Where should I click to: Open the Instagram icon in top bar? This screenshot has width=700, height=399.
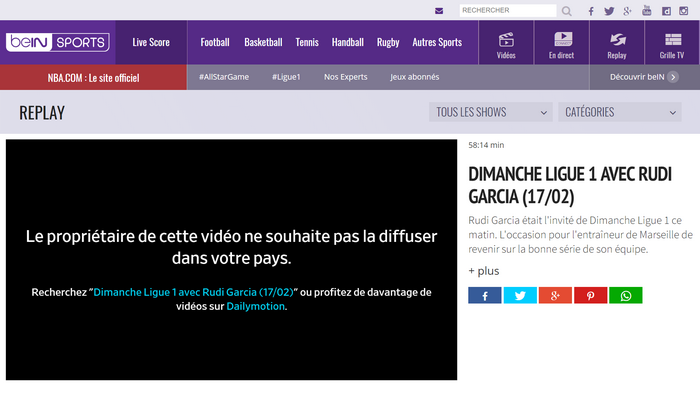(x=683, y=11)
